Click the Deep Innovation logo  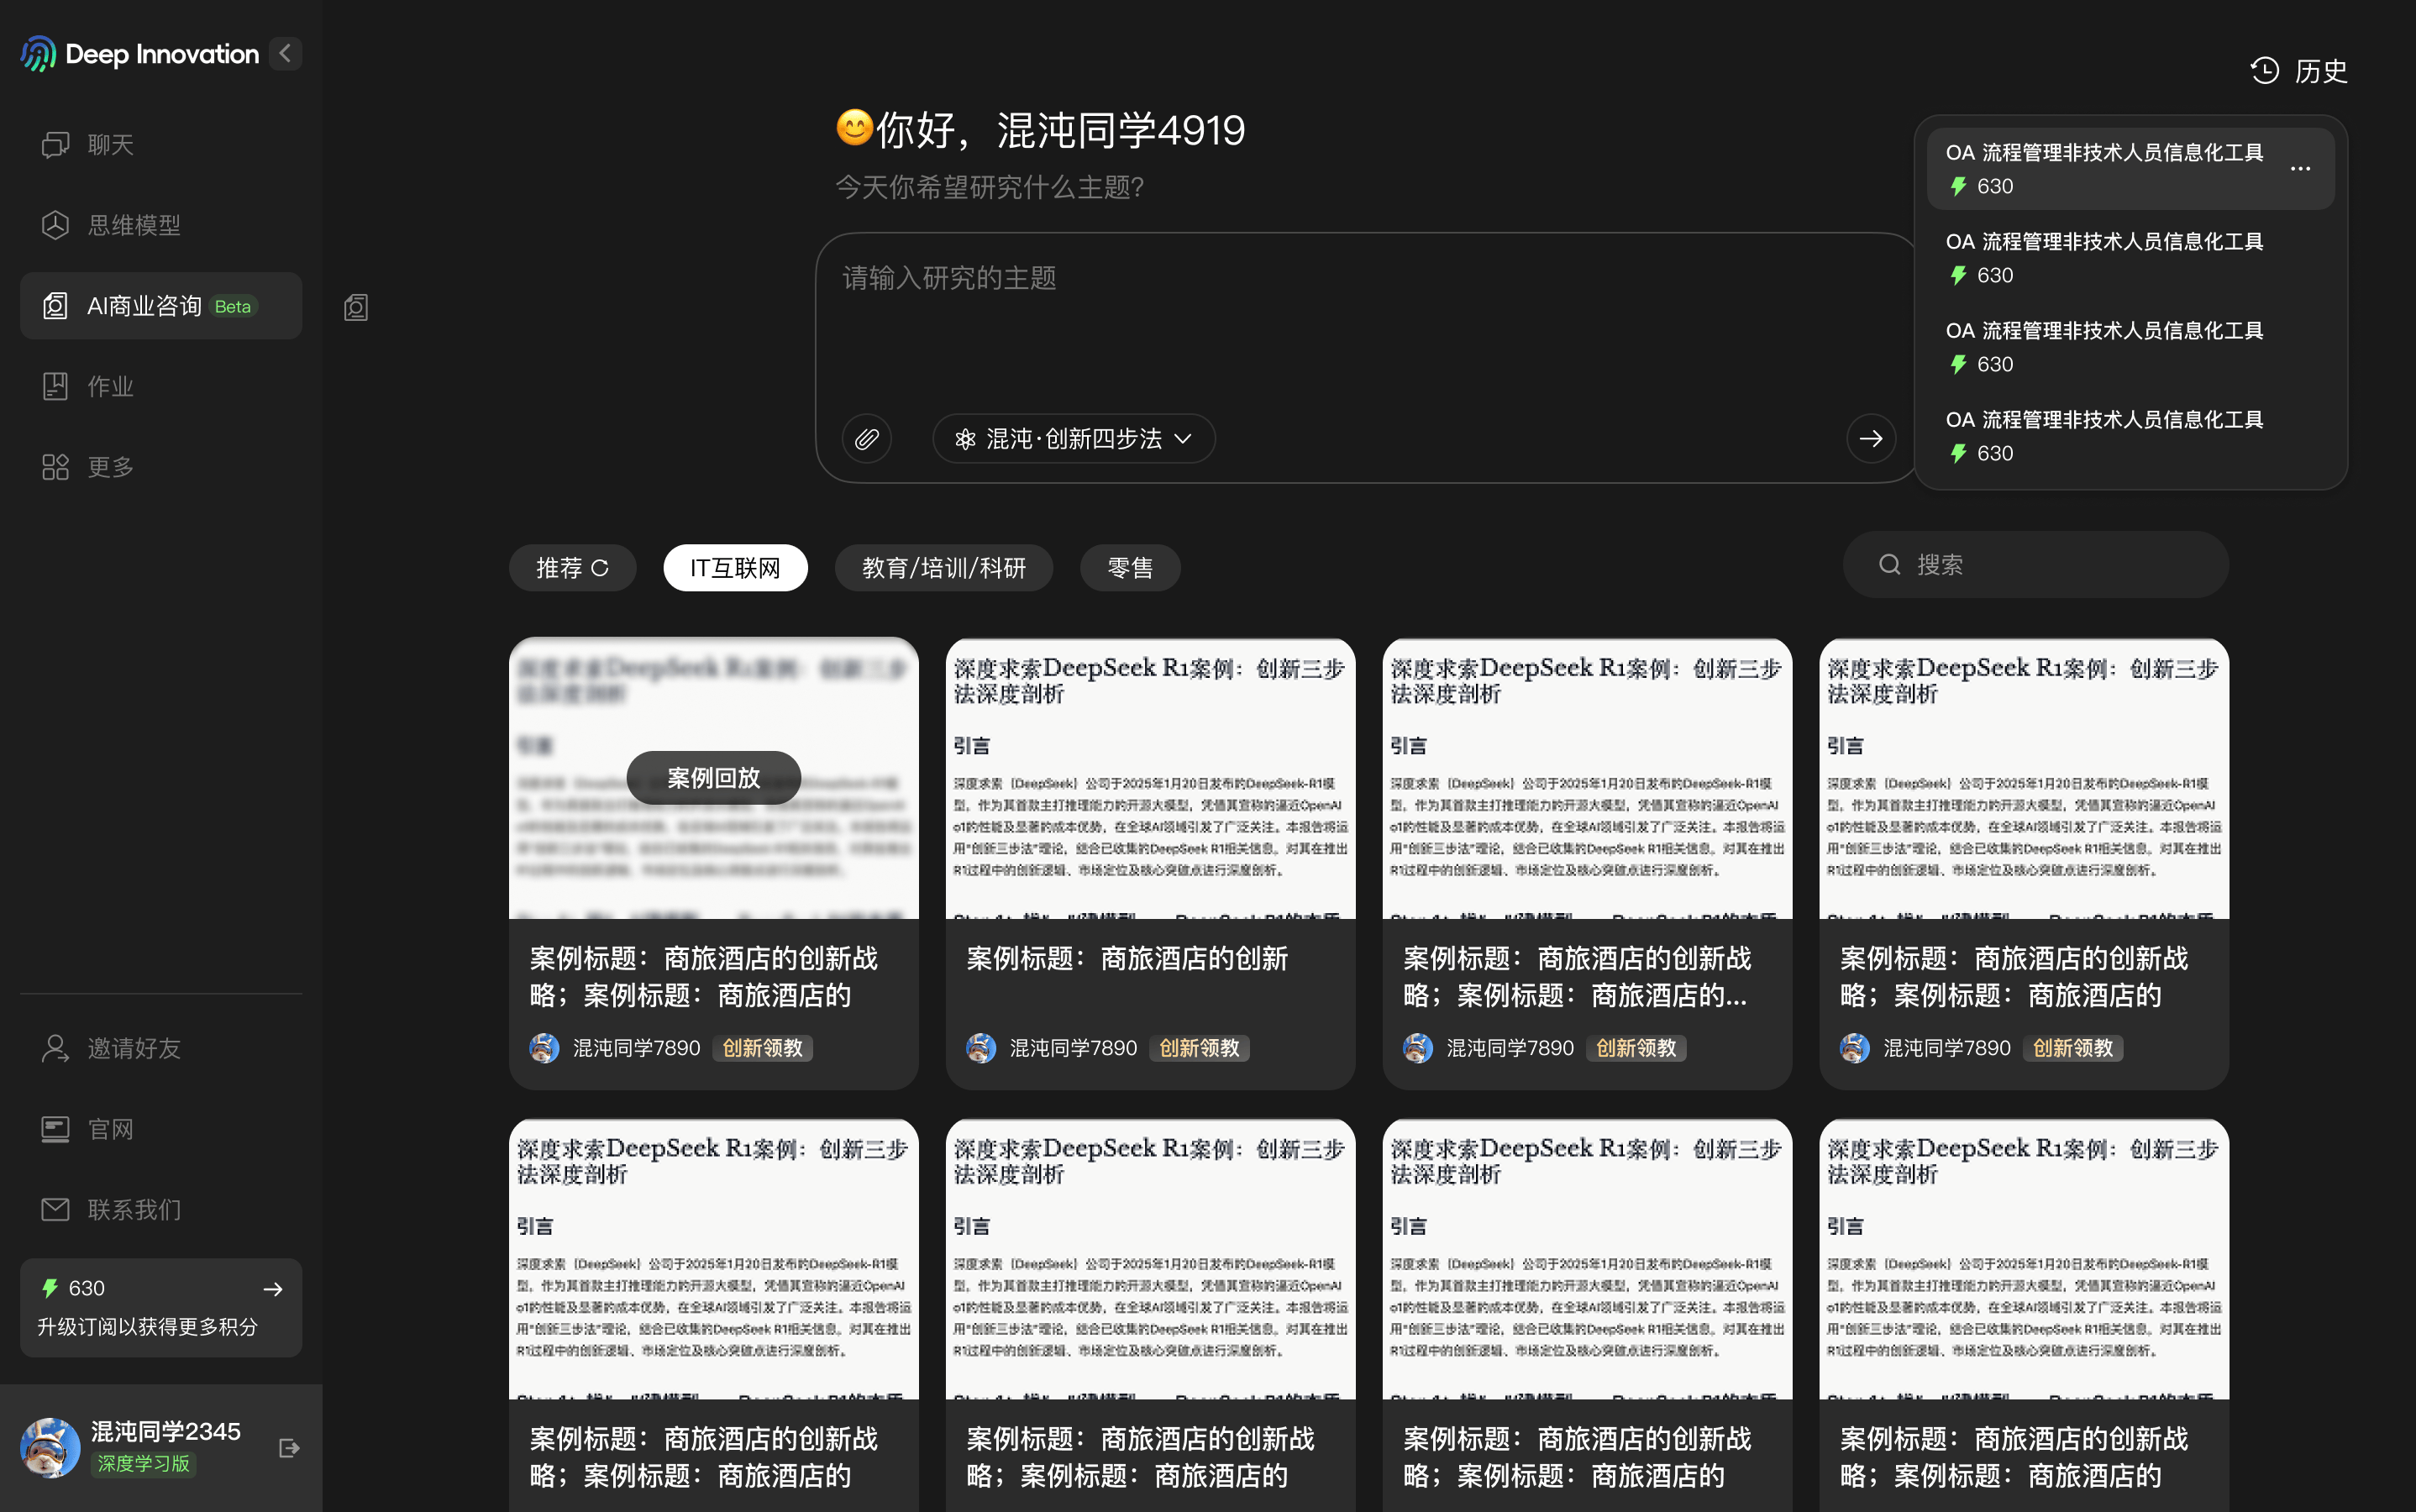click(140, 54)
